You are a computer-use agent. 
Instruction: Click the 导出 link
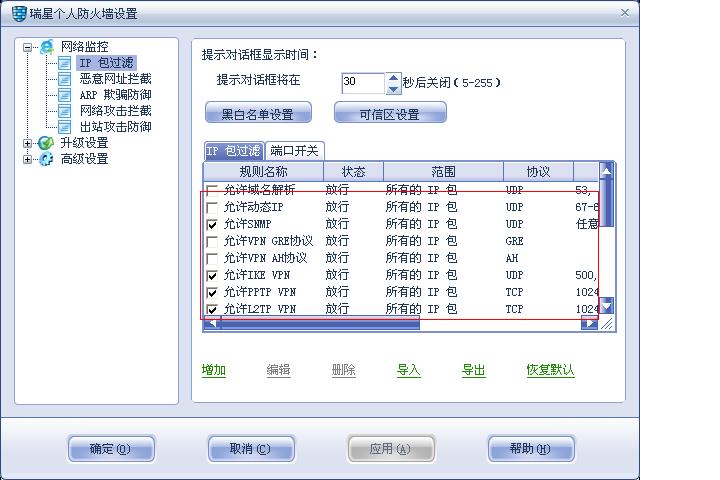click(x=473, y=370)
